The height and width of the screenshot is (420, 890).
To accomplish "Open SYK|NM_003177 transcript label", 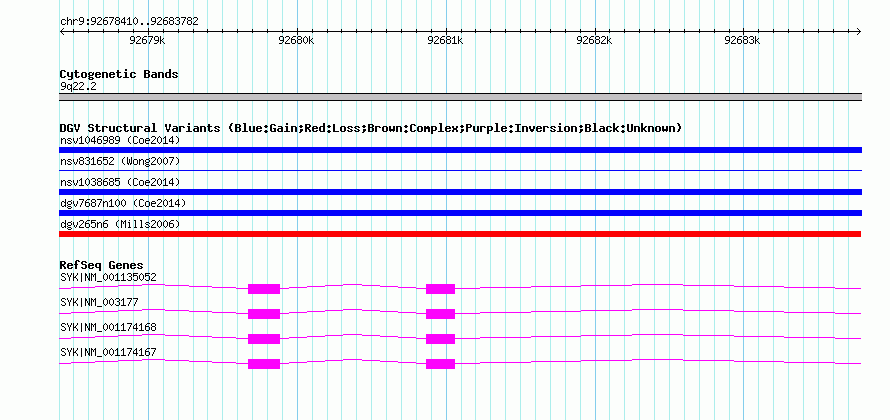I will (99, 302).
